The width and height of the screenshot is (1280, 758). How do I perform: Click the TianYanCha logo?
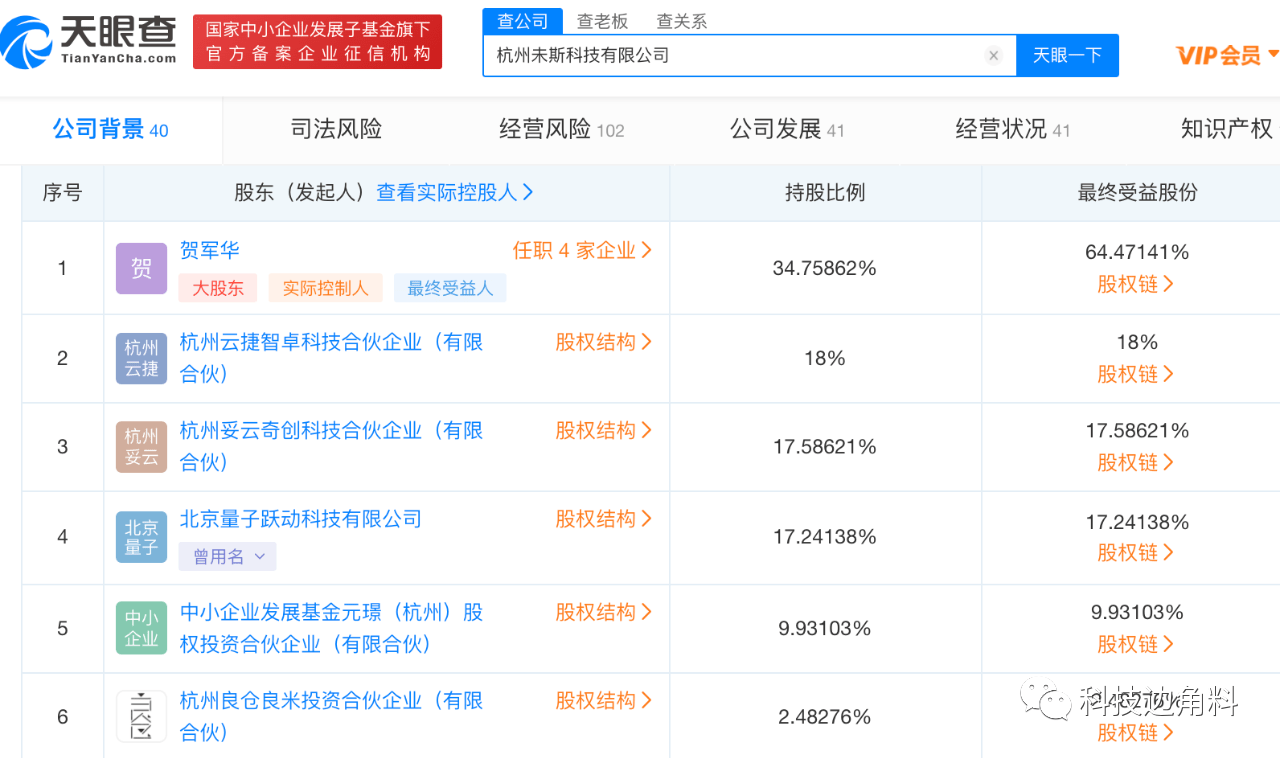click(88, 41)
